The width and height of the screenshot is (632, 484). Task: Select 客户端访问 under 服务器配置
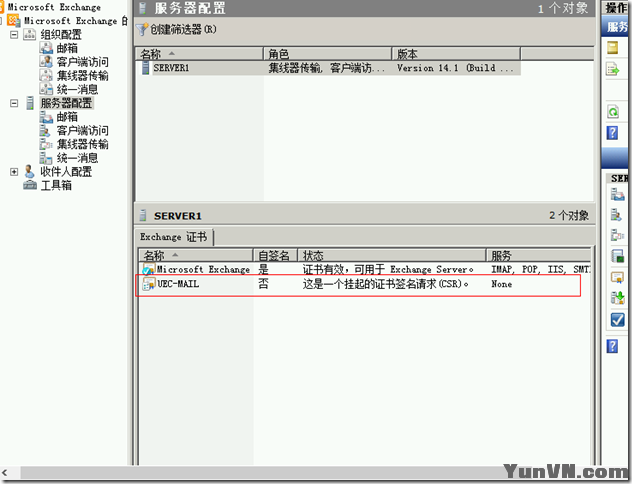tap(83, 131)
